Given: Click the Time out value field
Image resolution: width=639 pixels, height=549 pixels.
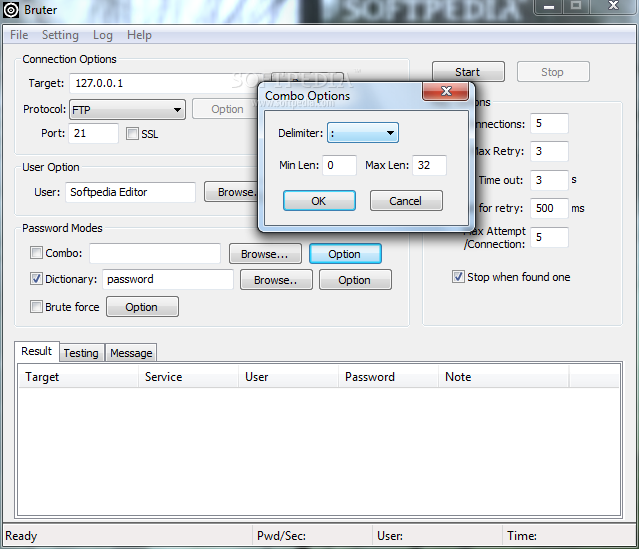Looking at the screenshot, I should coord(549,180).
